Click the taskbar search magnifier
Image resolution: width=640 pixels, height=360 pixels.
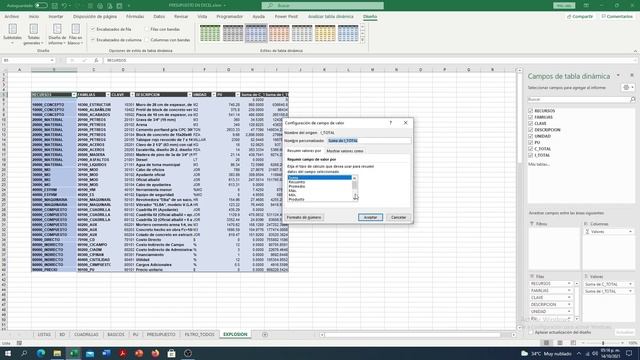[x=24, y=353]
